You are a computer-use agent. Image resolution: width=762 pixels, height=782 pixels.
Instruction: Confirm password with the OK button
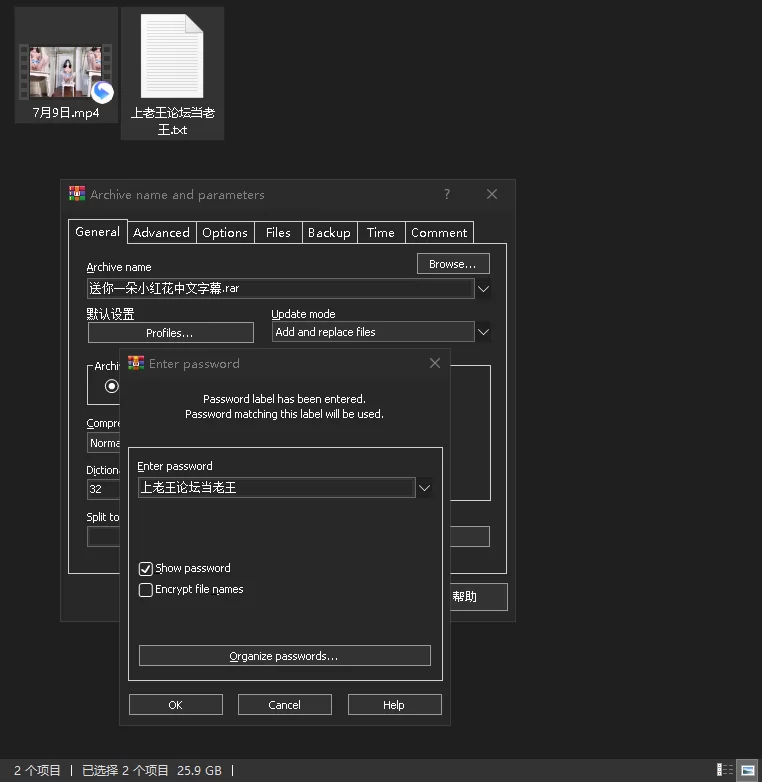pyautogui.click(x=176, y=705)
